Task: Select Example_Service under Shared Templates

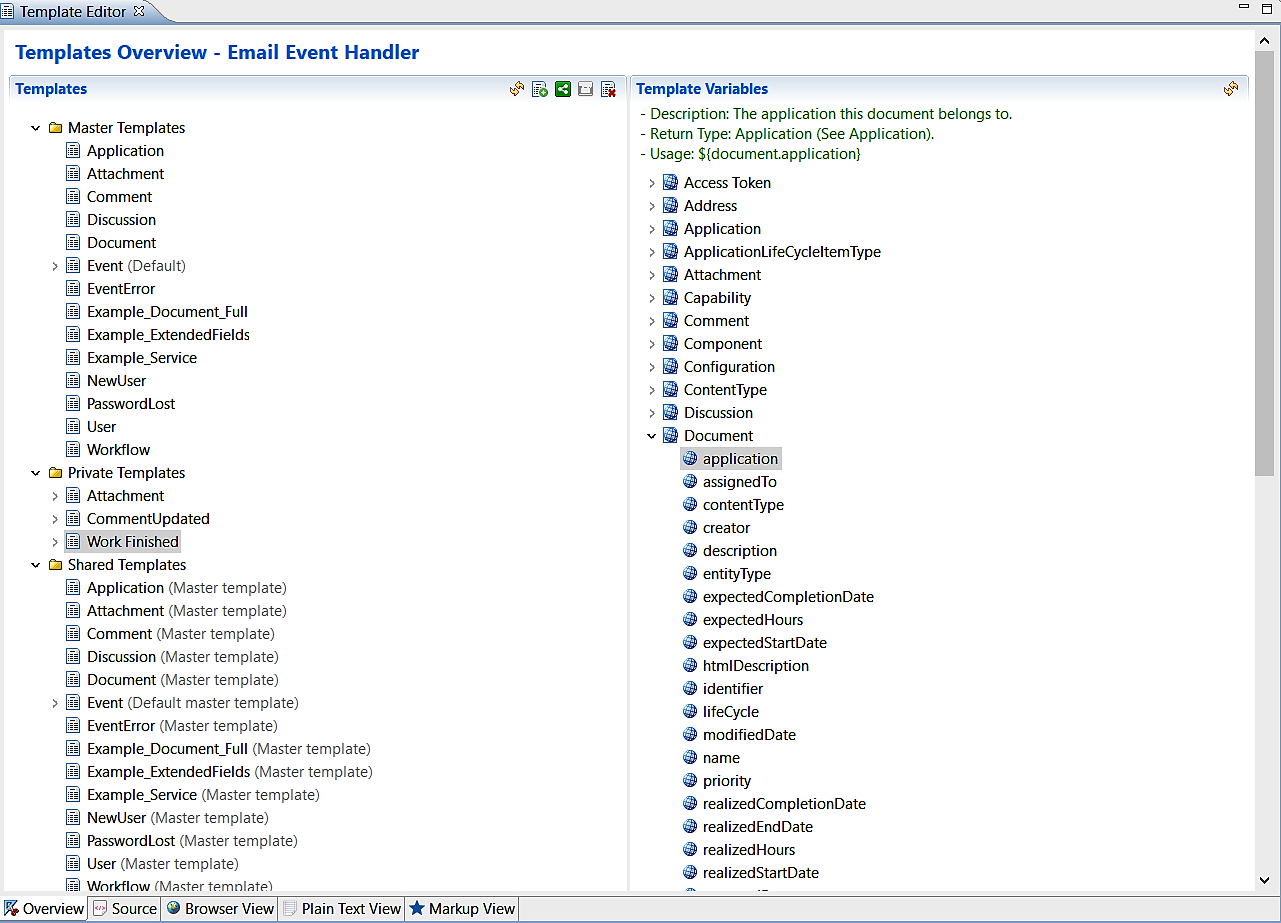Action: pyautogui.click(x=142, y=795)
